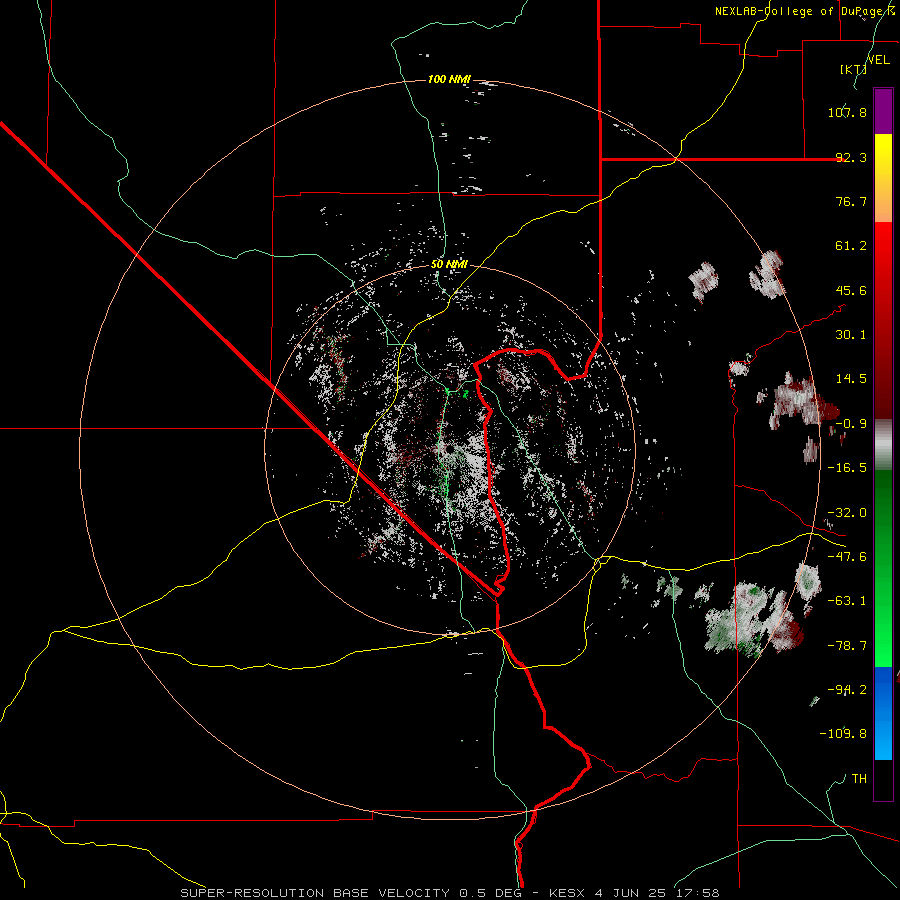Click the NEXLAB-College of DuPage label
The image size is (900, 900).
tap(804, 11)
